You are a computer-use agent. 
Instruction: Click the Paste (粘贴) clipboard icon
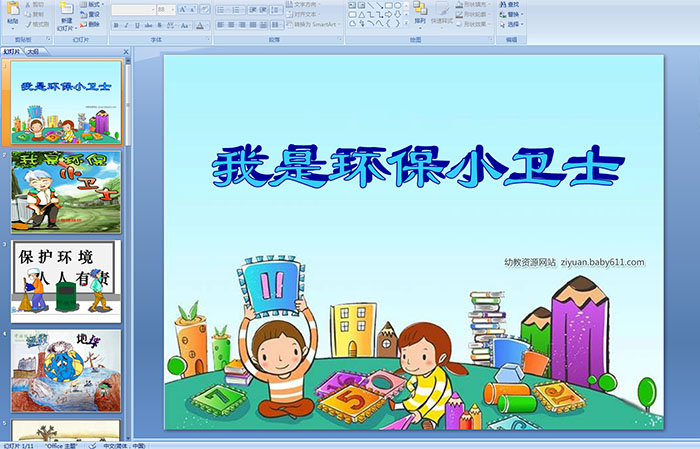pyautogui.click(x=13, y=8)
